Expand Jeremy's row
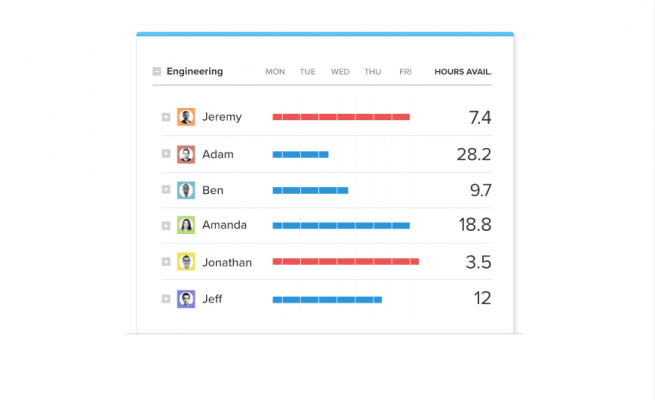 (x=166, y=117)
